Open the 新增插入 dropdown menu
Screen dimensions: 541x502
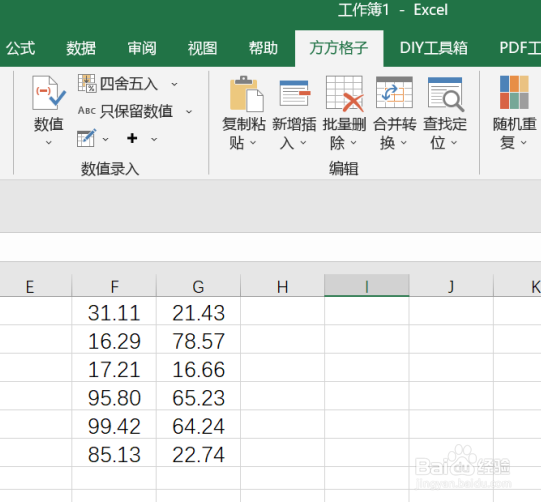click(x=303, y=142)
